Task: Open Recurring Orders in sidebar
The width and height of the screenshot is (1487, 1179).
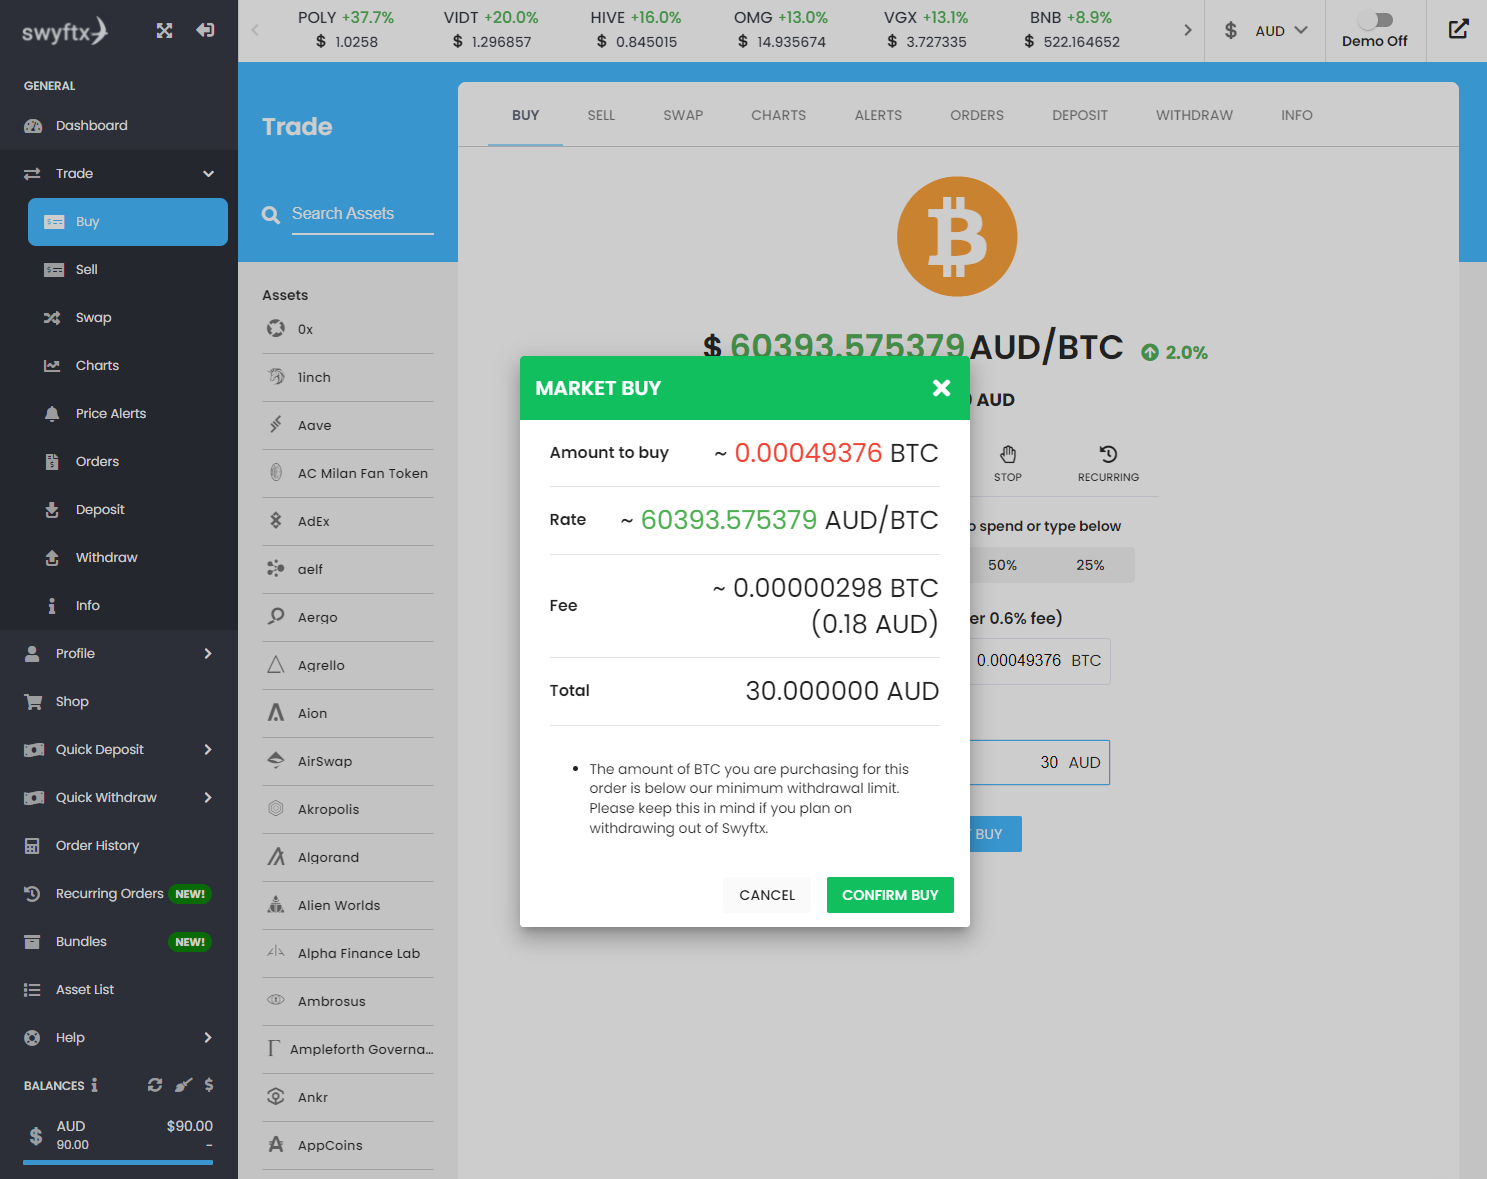Action: tap(118, 894)
